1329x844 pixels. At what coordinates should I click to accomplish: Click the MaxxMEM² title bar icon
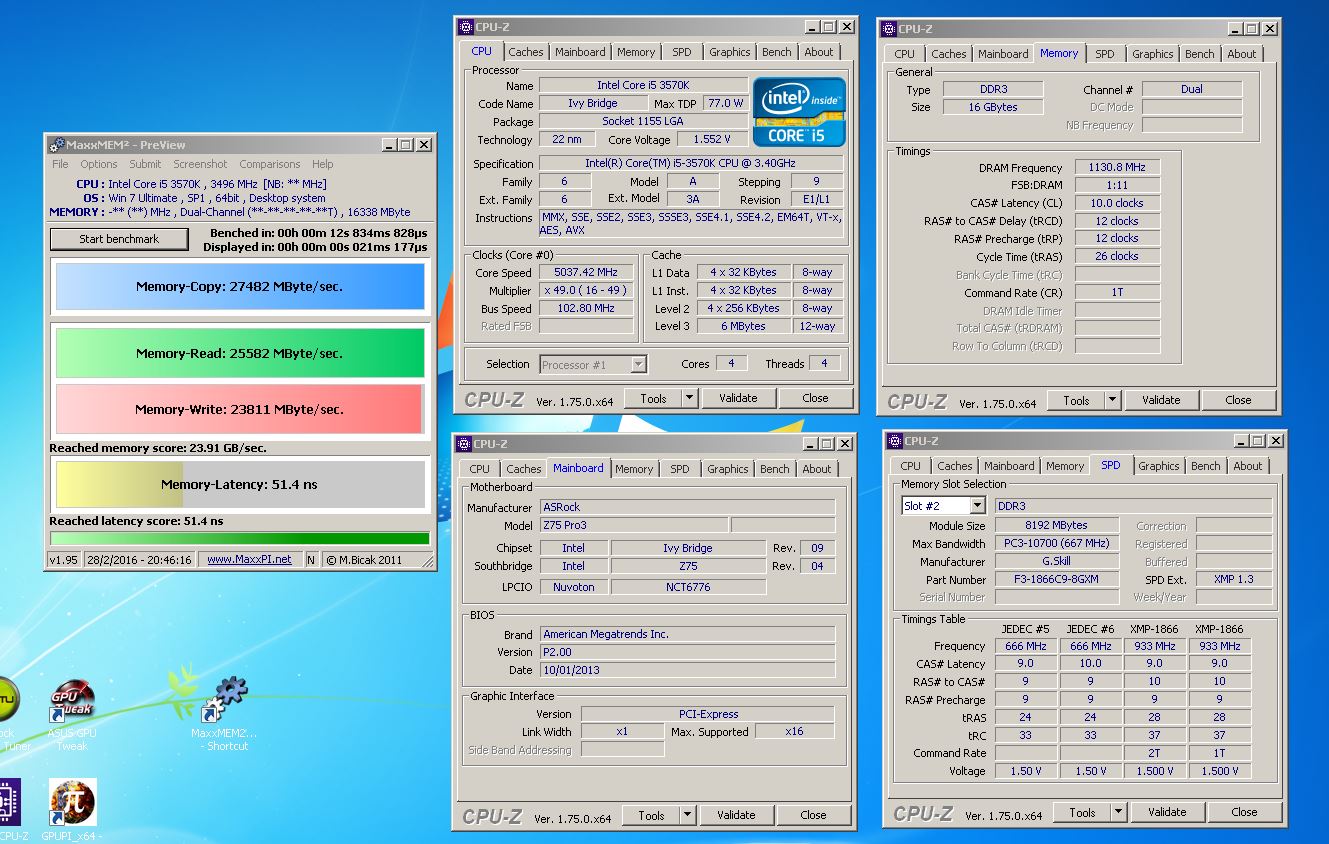tap(57, 145)
